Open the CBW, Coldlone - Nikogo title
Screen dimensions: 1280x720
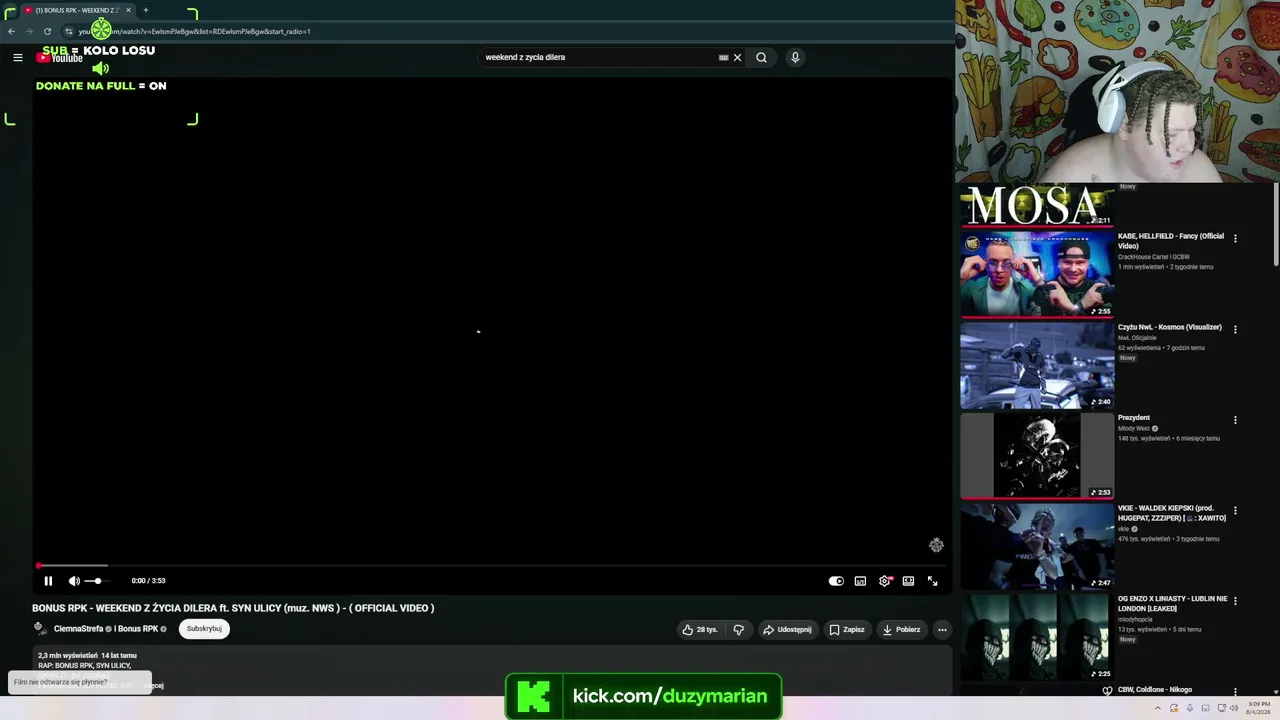coord(1155,690)
